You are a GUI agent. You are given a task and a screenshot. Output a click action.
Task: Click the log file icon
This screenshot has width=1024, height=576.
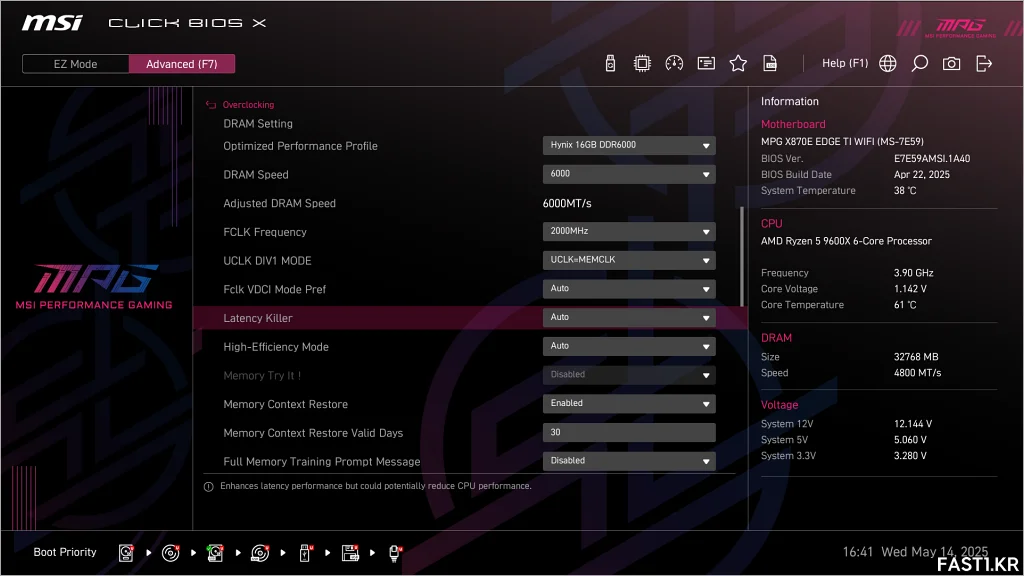[770, 63]
